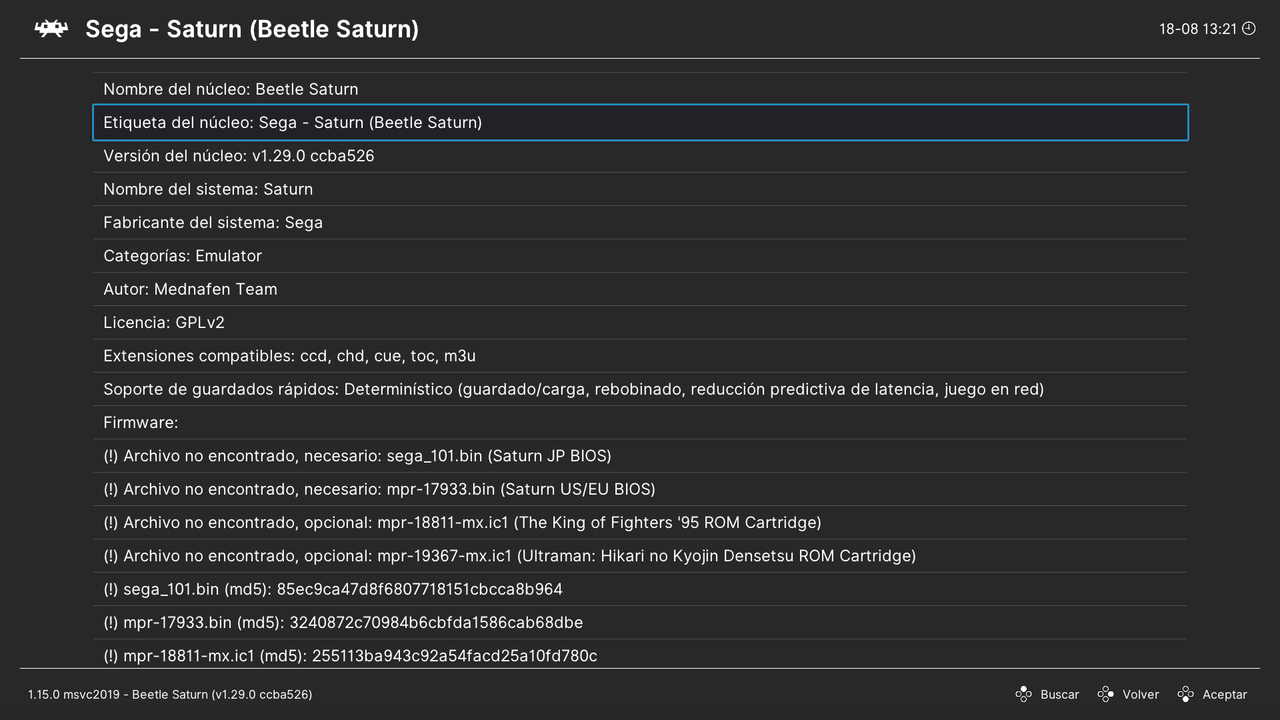Select the 'Autor: Mednafen Team' row
Viewport: 1280px width, 720px height.
tap(640, 289)
